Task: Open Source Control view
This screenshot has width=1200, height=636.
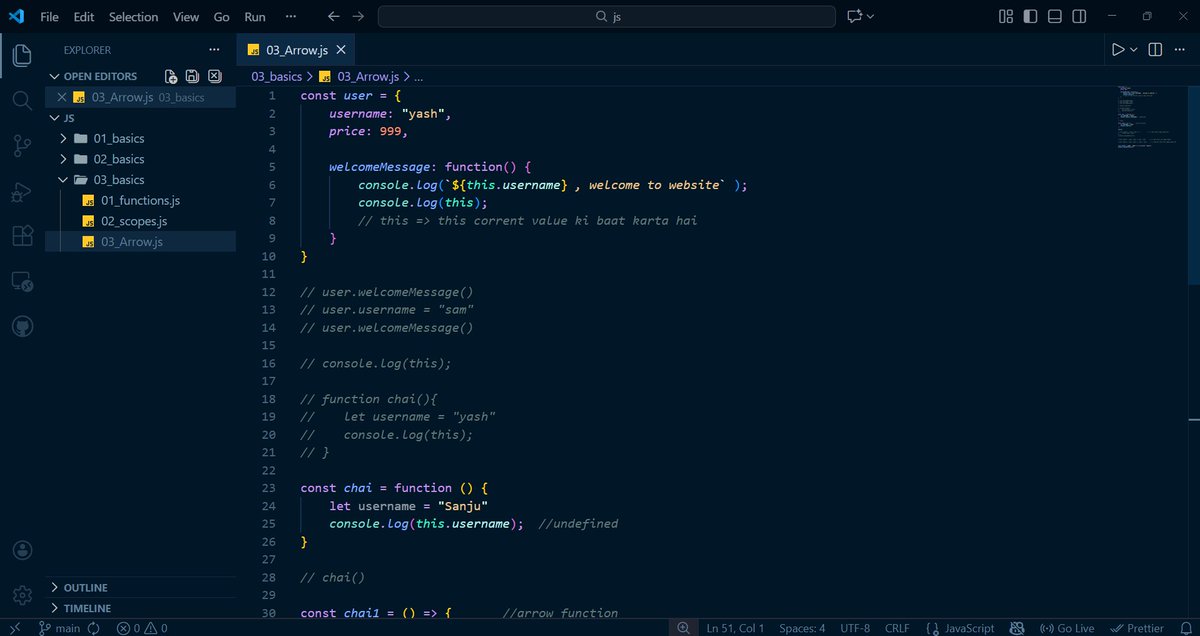Action: (x=22, y=146)
